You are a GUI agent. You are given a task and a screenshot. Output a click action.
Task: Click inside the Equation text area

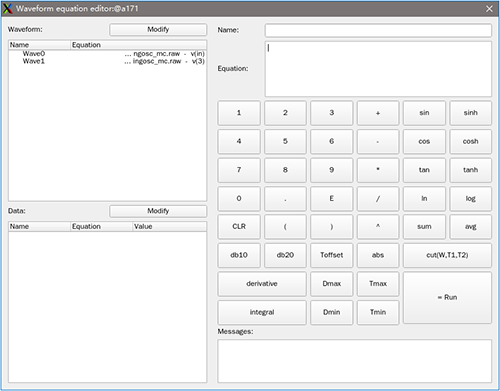378,69
